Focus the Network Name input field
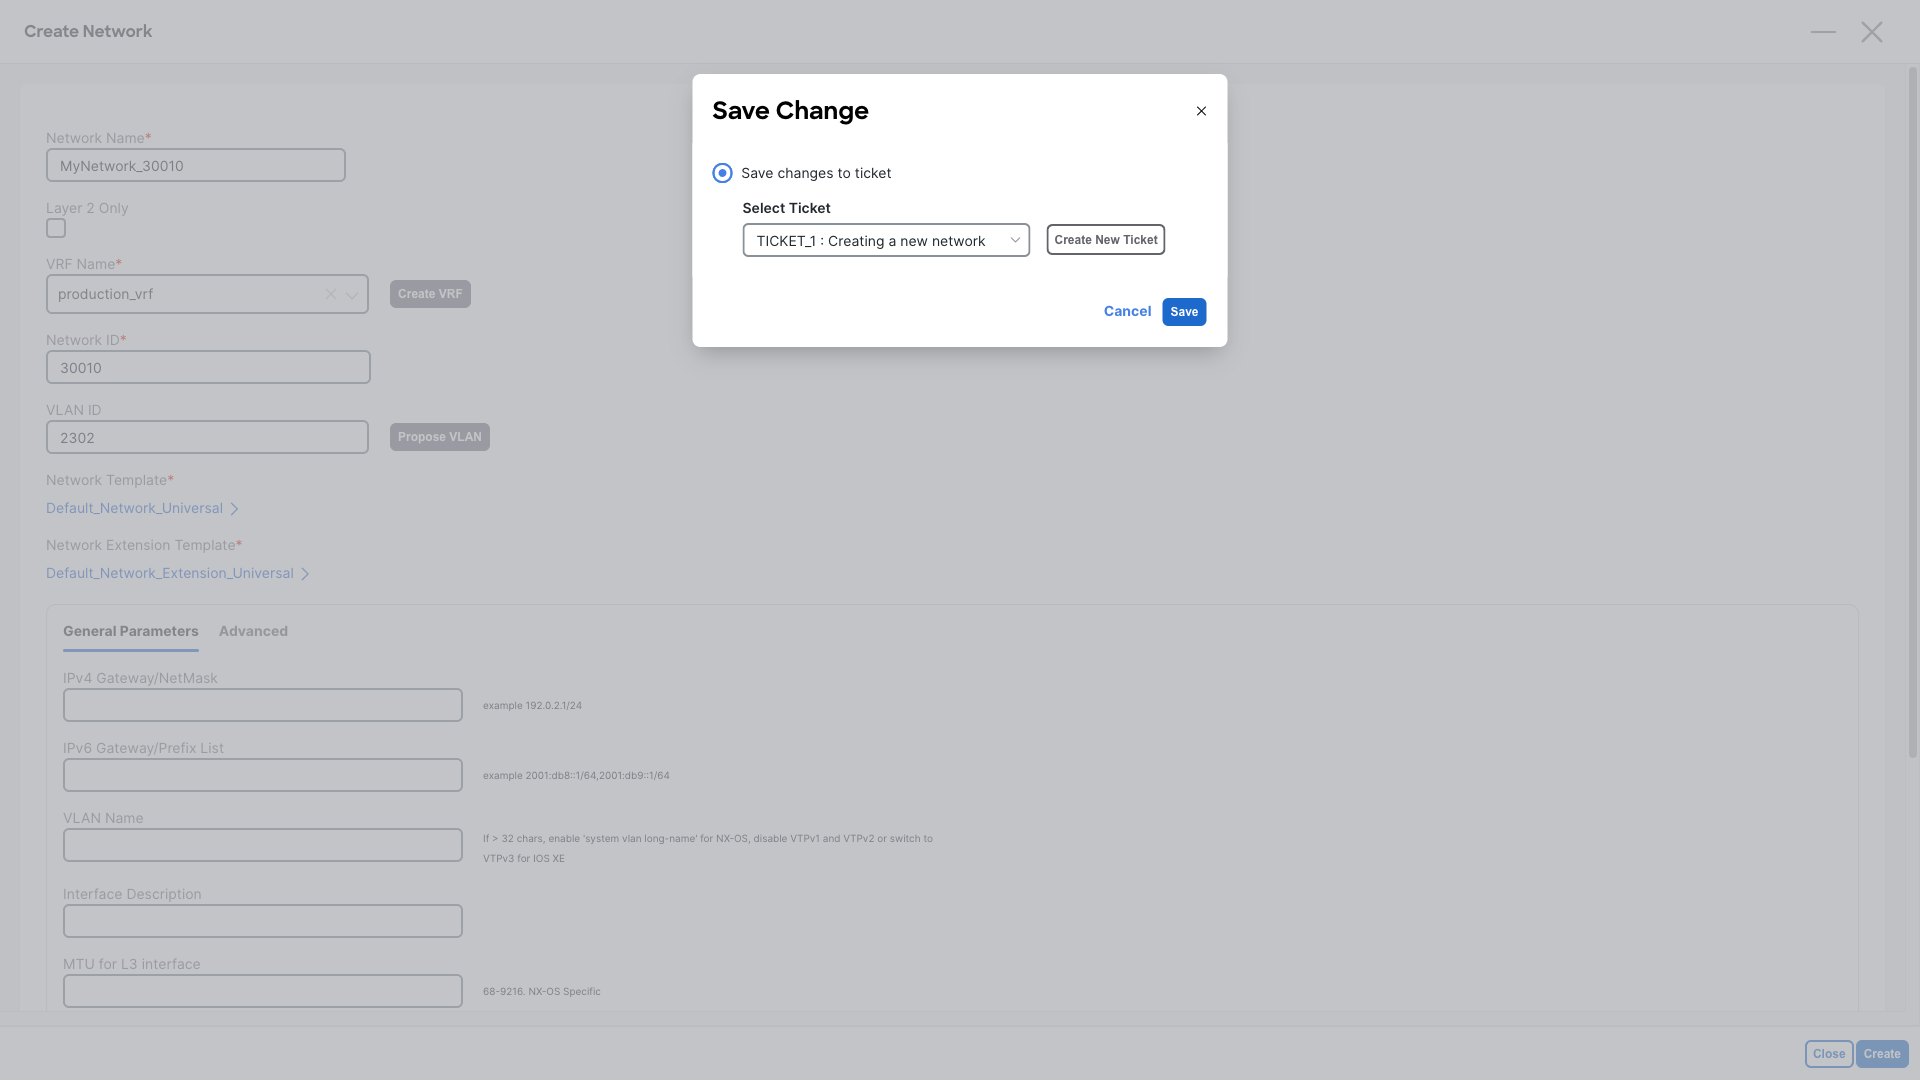 pyautogui.click(x=196, y=165)
